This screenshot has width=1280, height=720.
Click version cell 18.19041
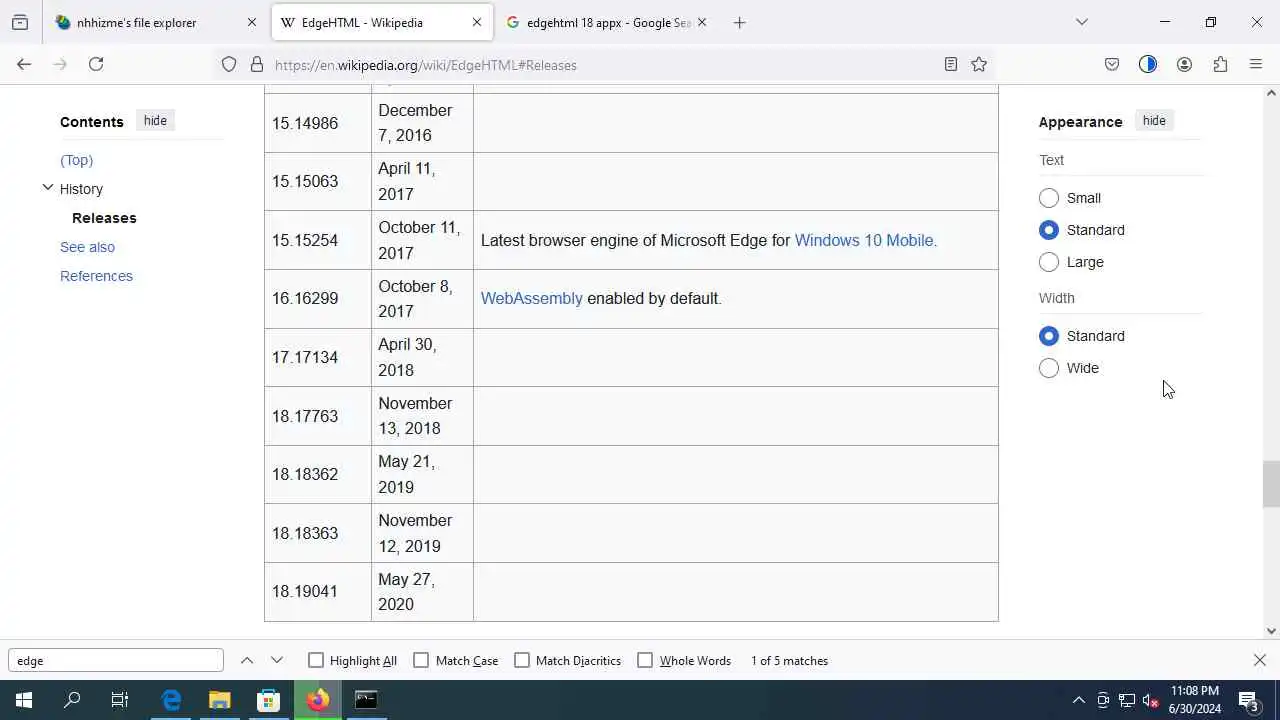(318, 591)
